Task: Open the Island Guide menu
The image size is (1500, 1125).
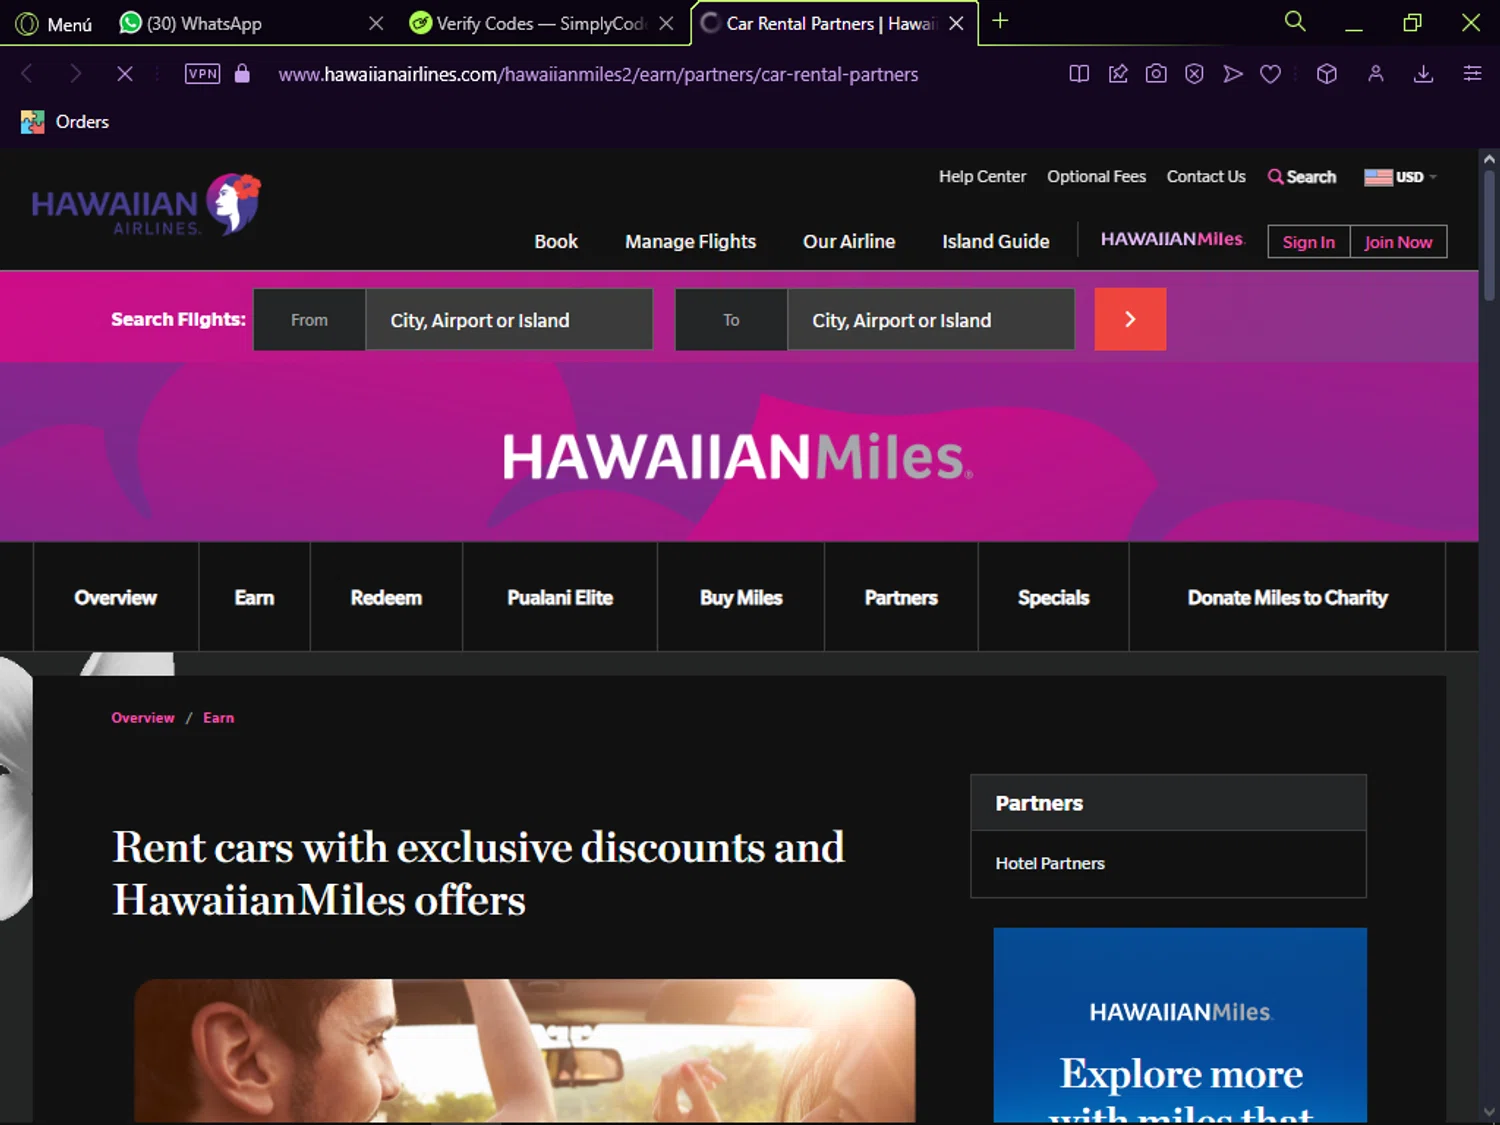Action: point(996,241)
